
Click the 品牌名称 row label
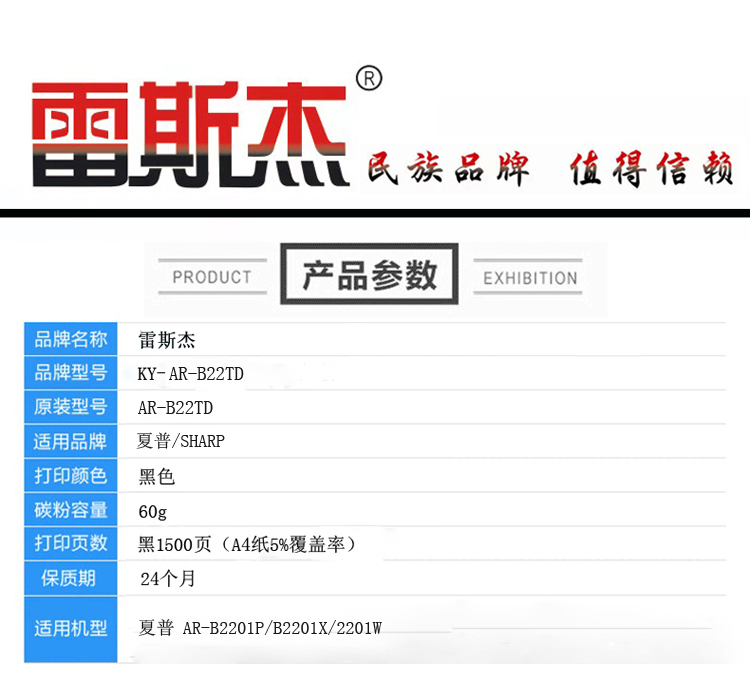71,340
